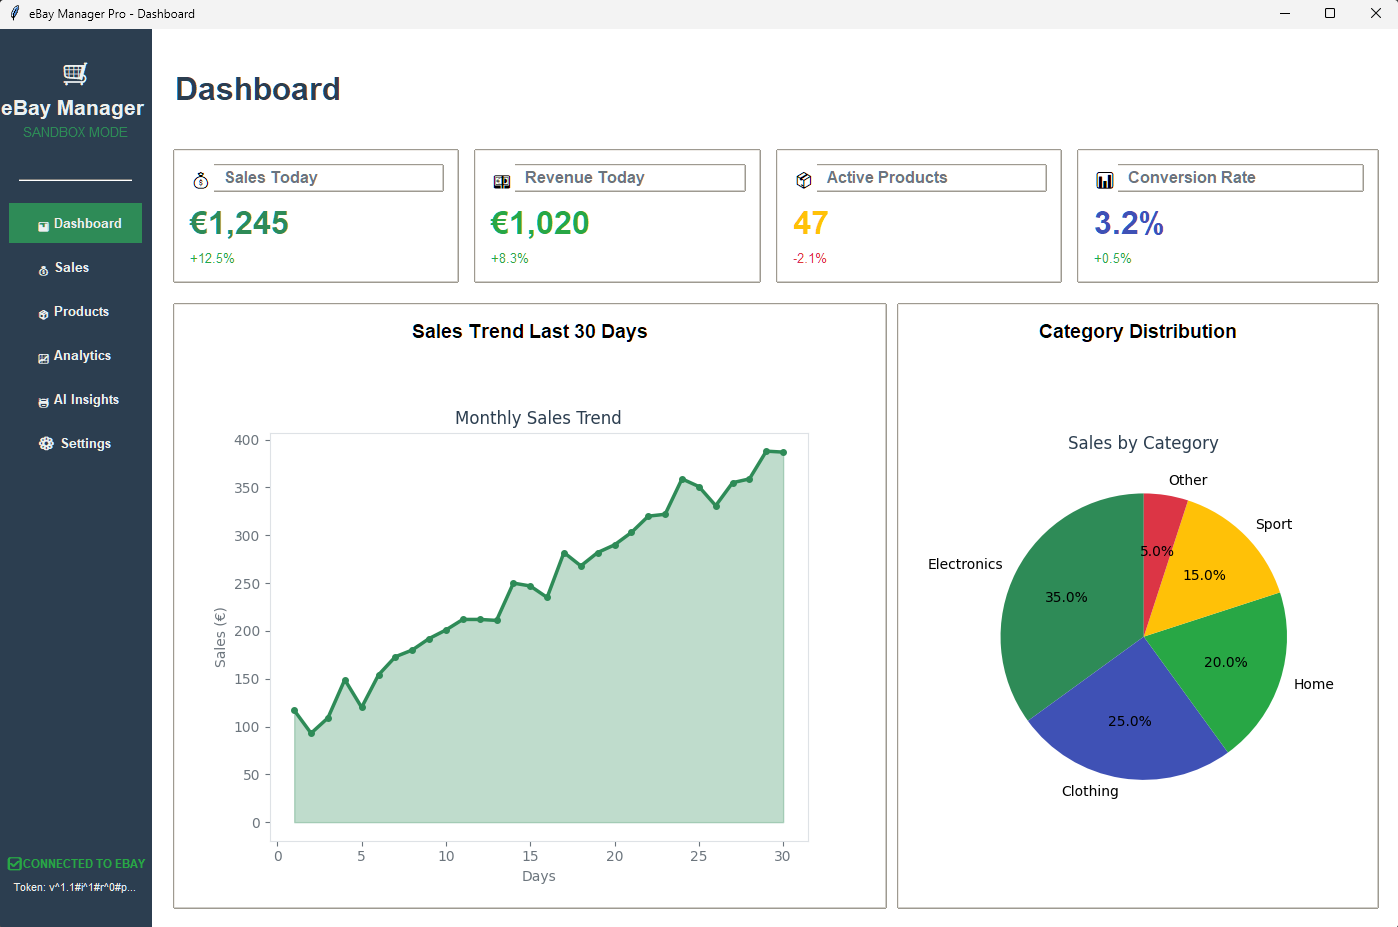1398x927 pixels.
Task: Click the feather app icon in title bar
Action: point(14,13)
